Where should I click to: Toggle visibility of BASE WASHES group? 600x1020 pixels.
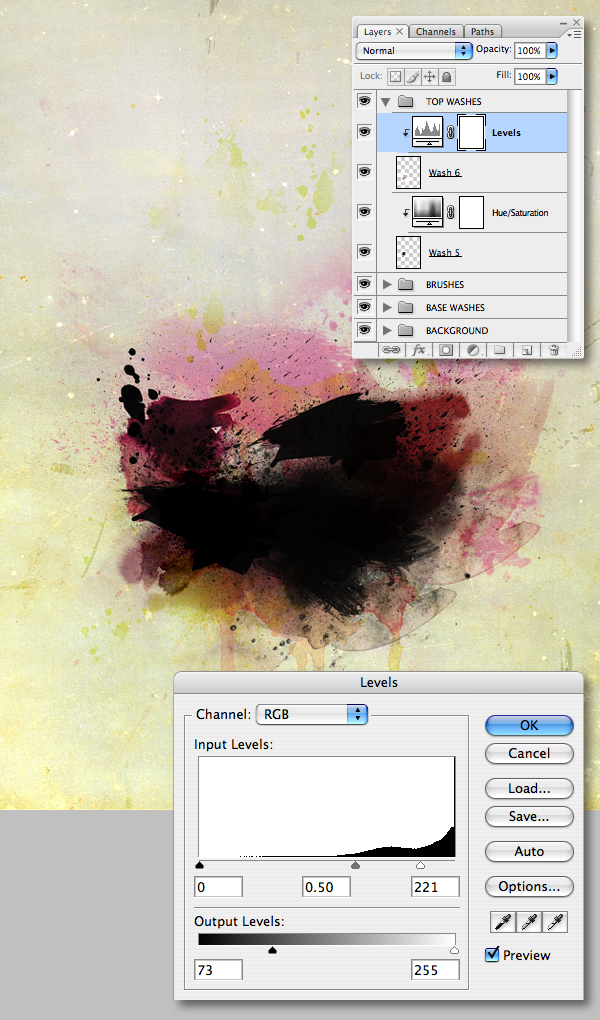coord(364,306)
